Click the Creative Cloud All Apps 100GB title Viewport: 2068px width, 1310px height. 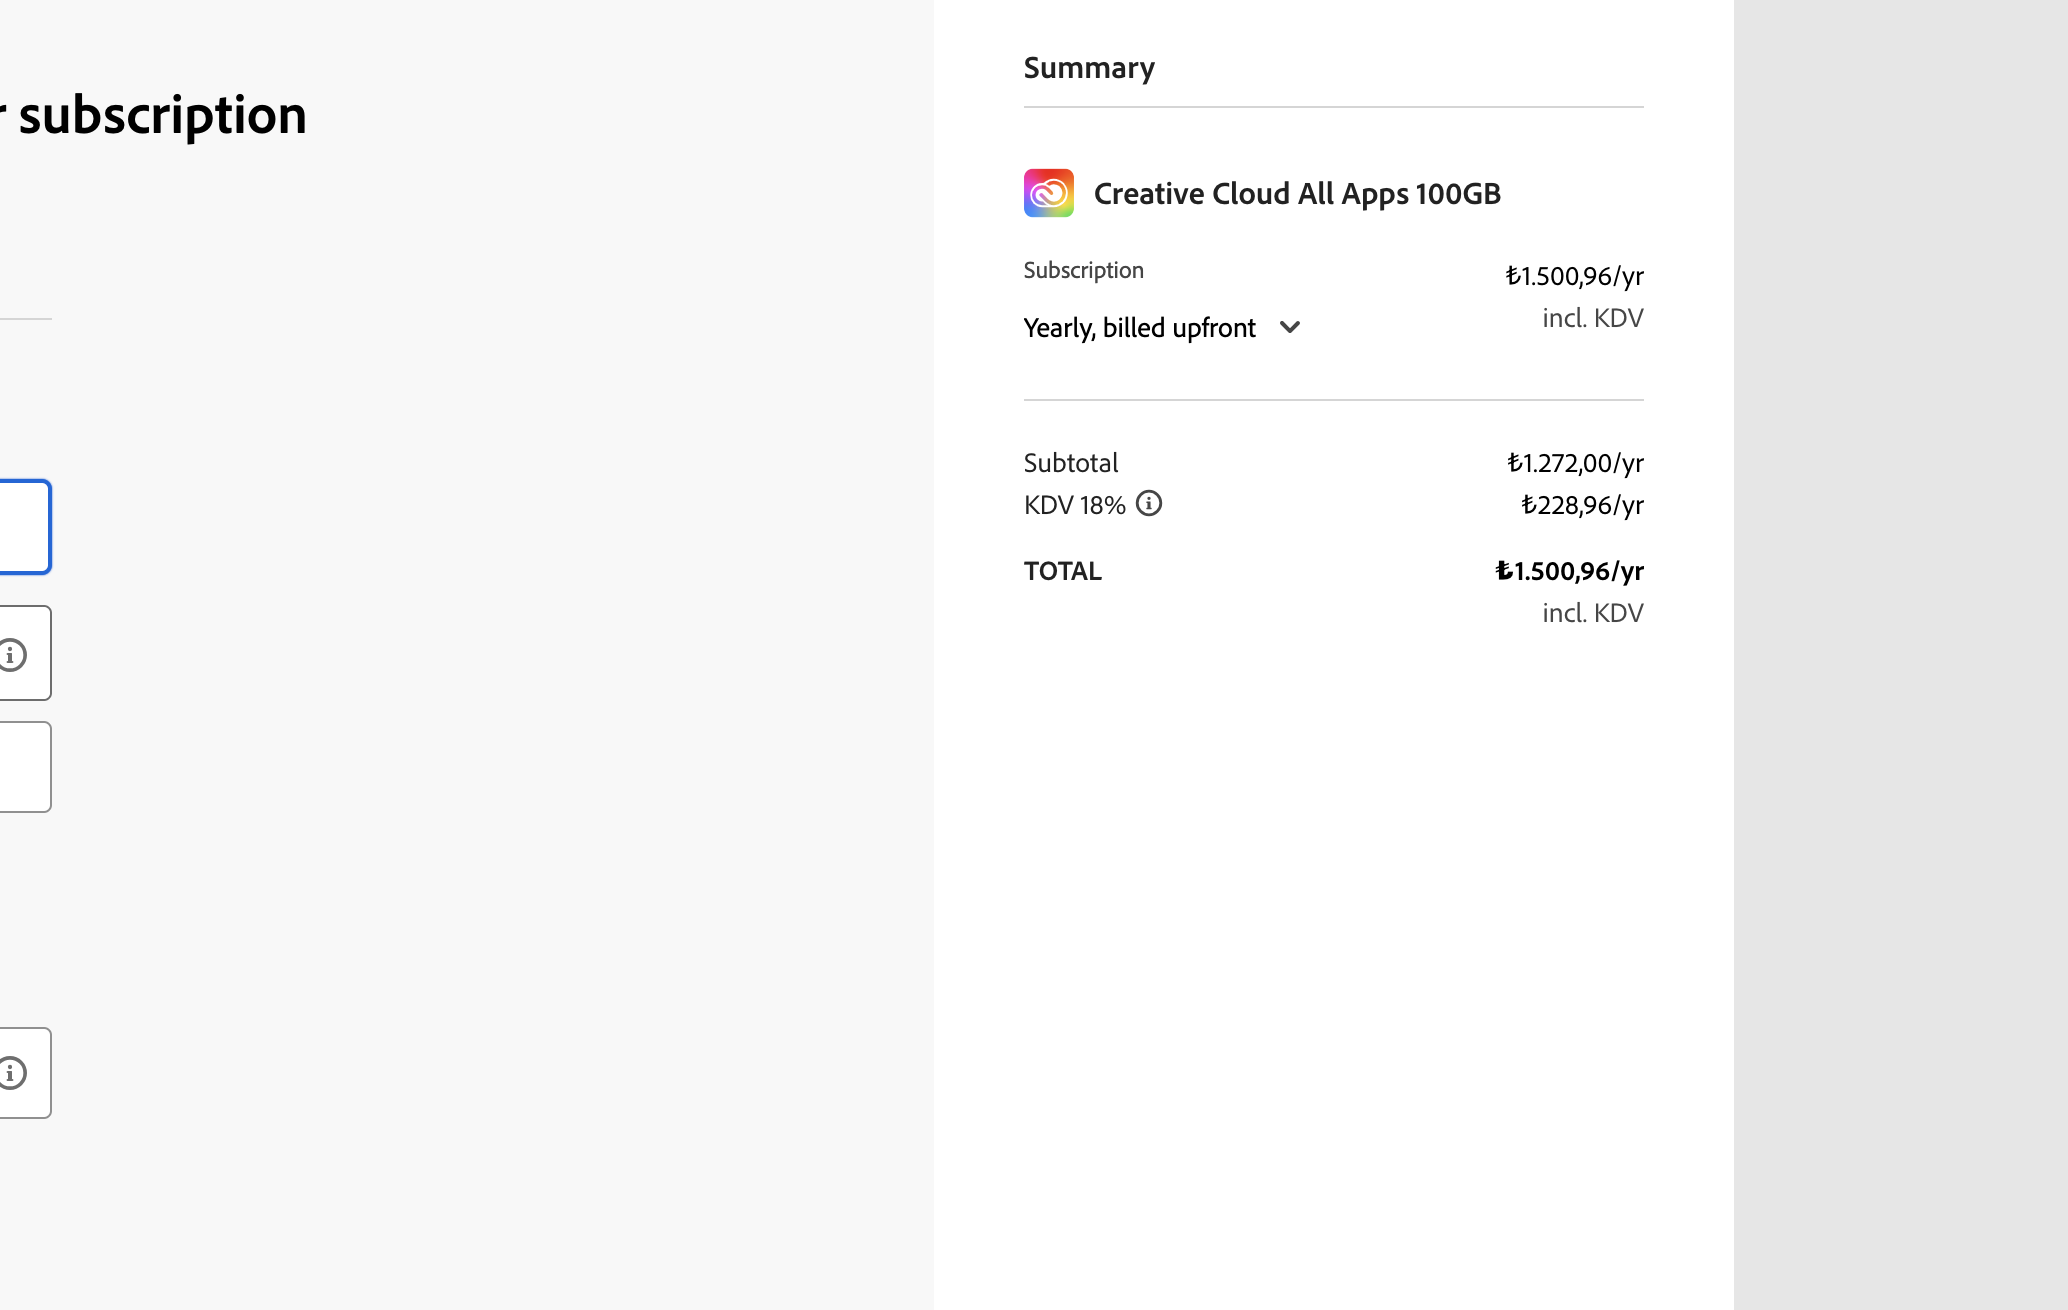pos(1297,194)
